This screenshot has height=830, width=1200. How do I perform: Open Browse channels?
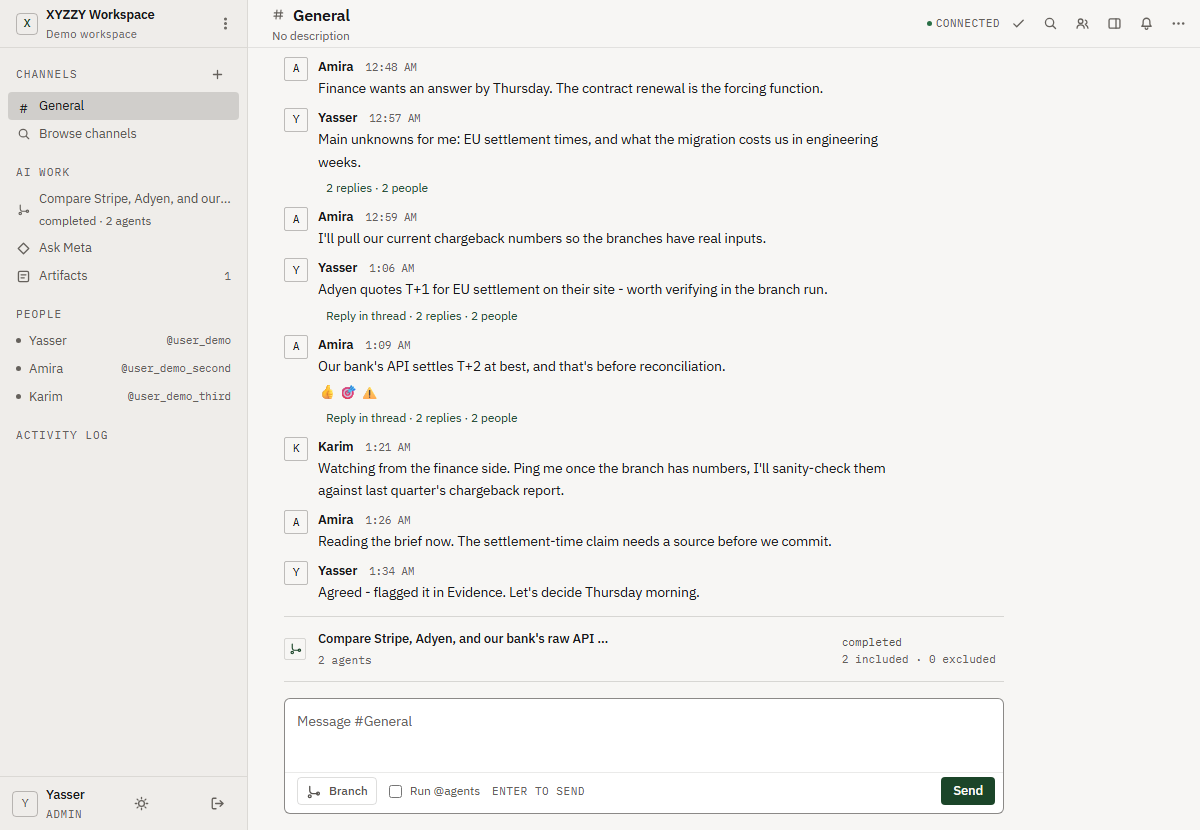click(x=123, y=134)
